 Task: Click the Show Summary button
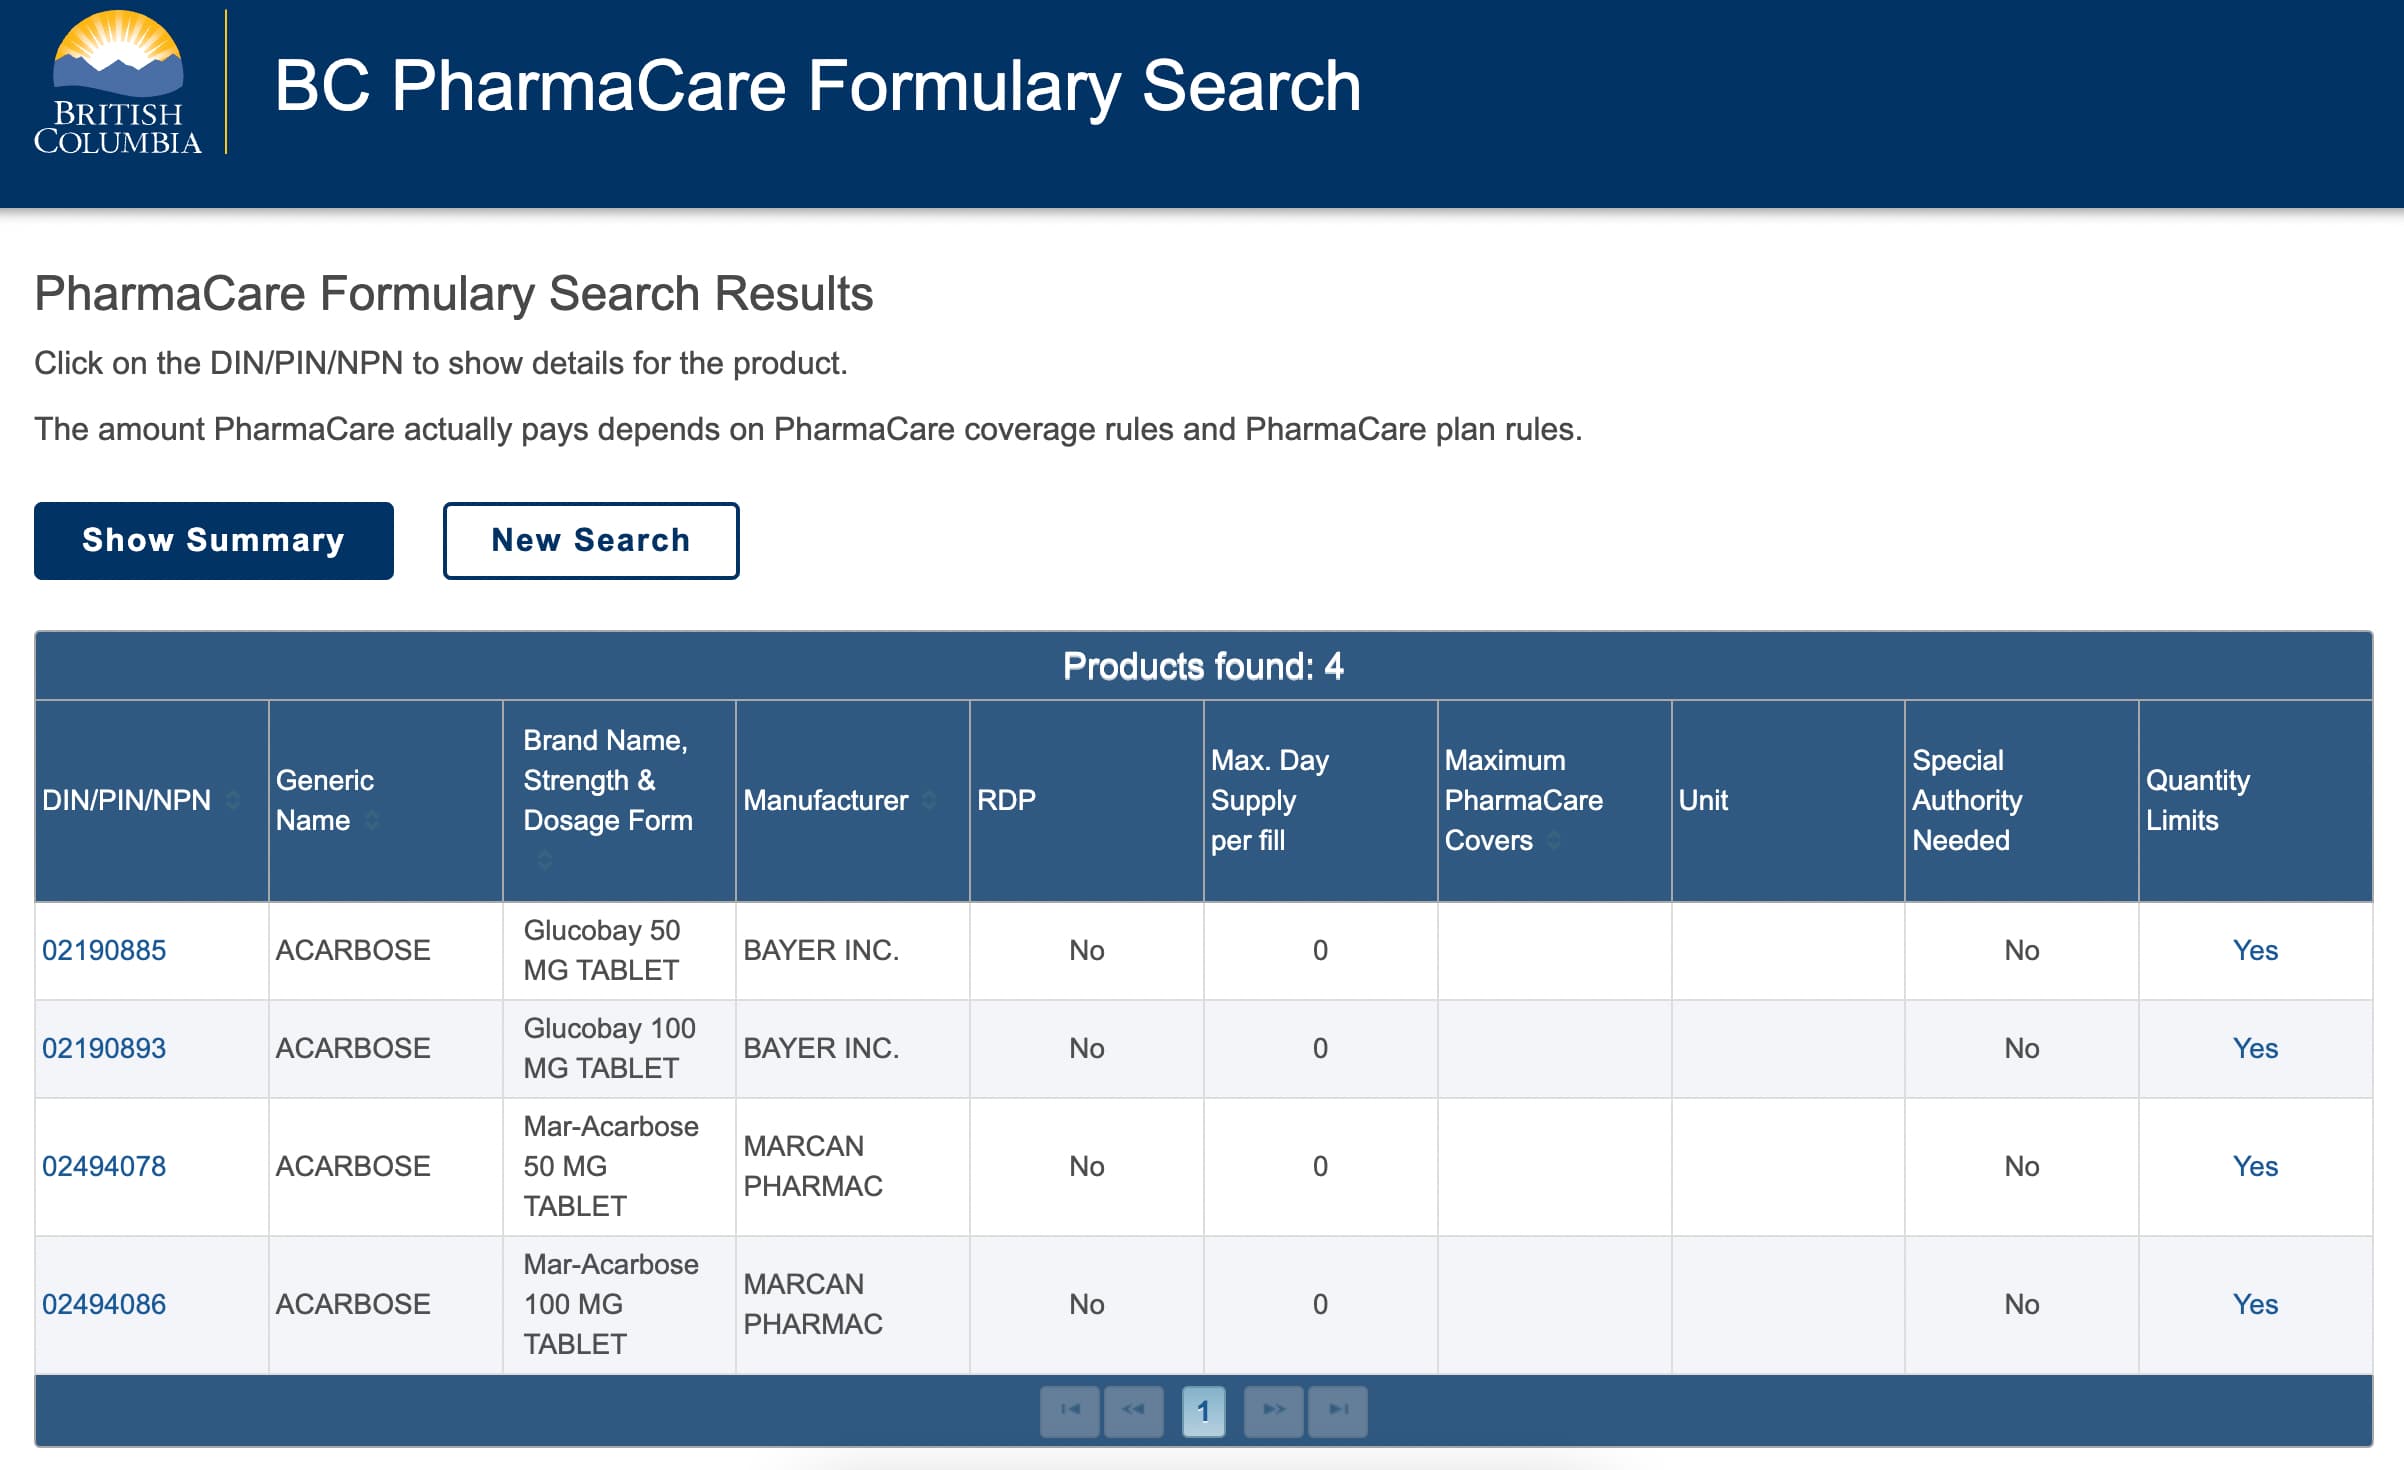click(x=214, y=540)
